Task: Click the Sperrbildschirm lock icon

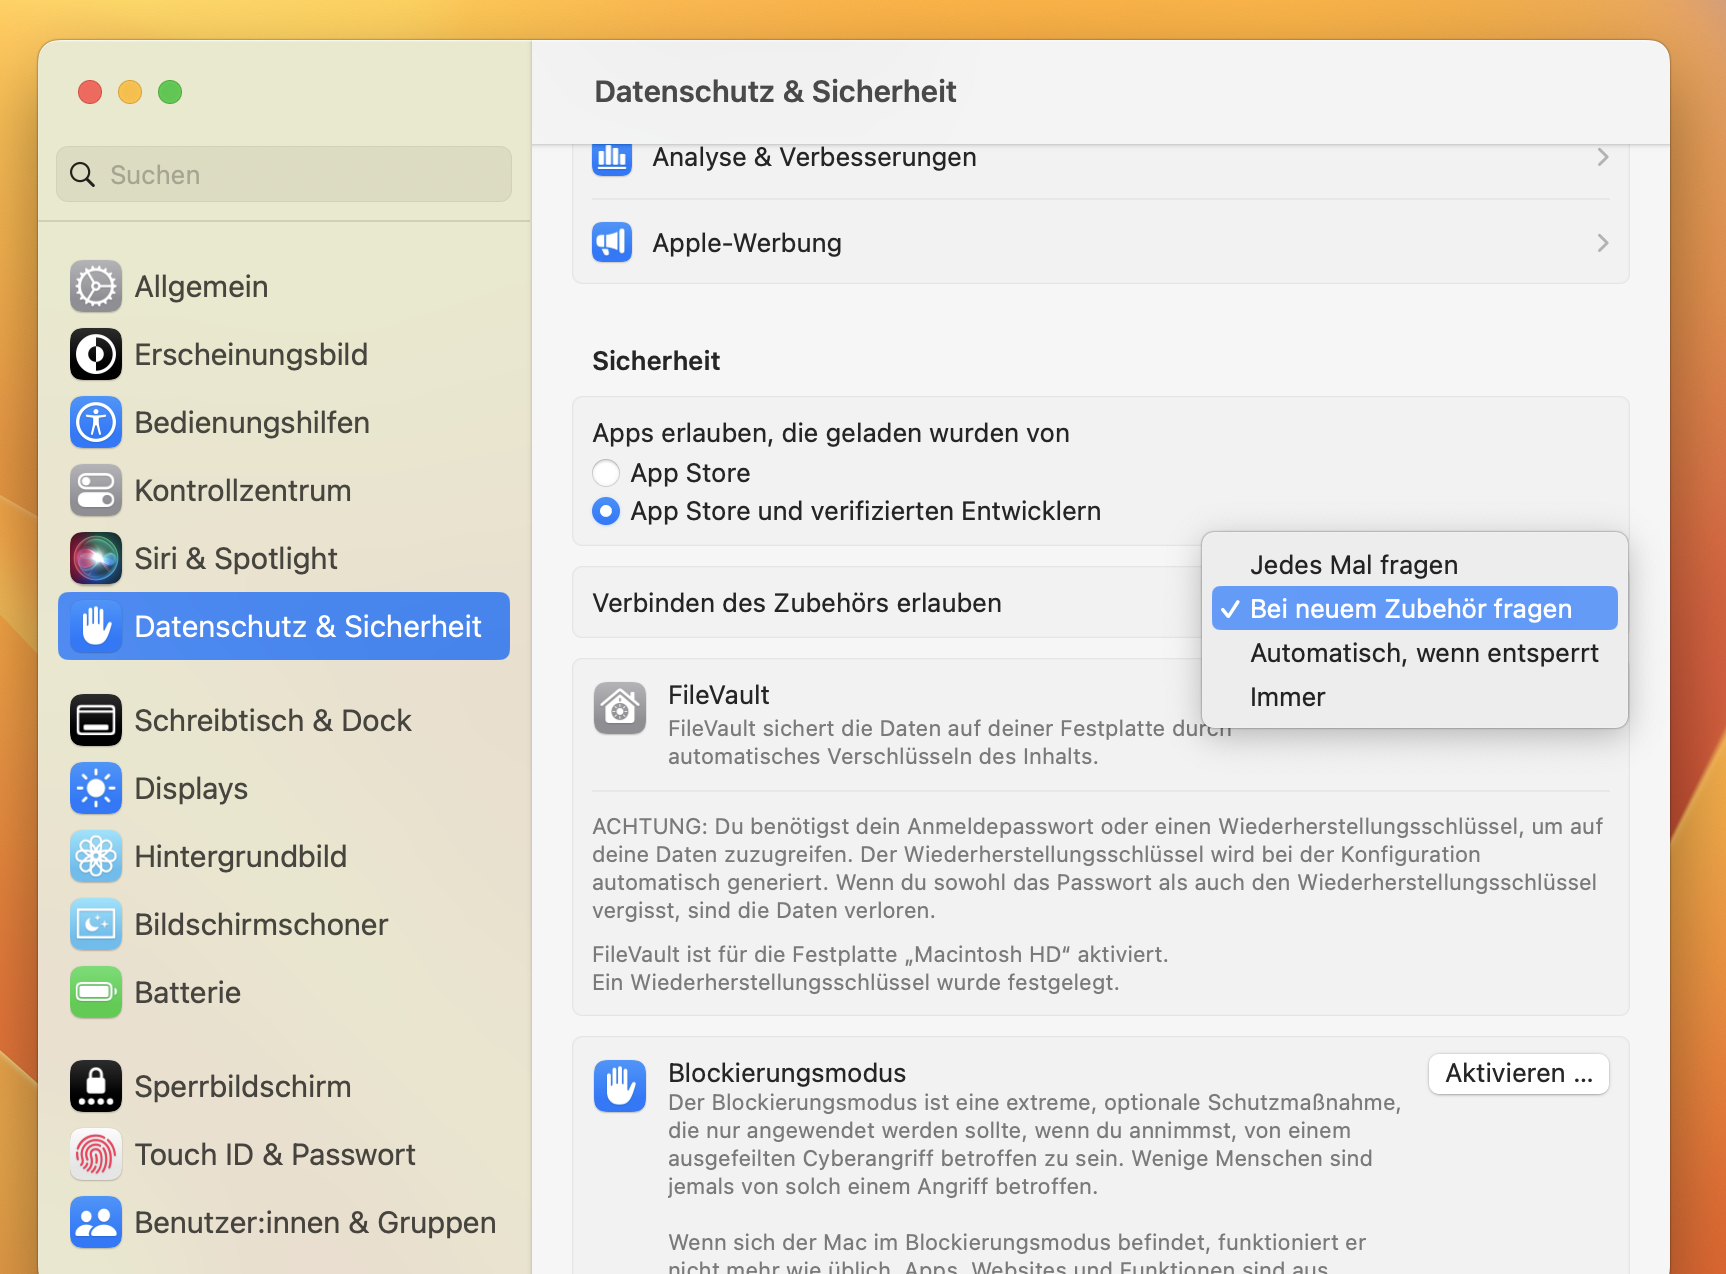Action: click(96, 1087)
